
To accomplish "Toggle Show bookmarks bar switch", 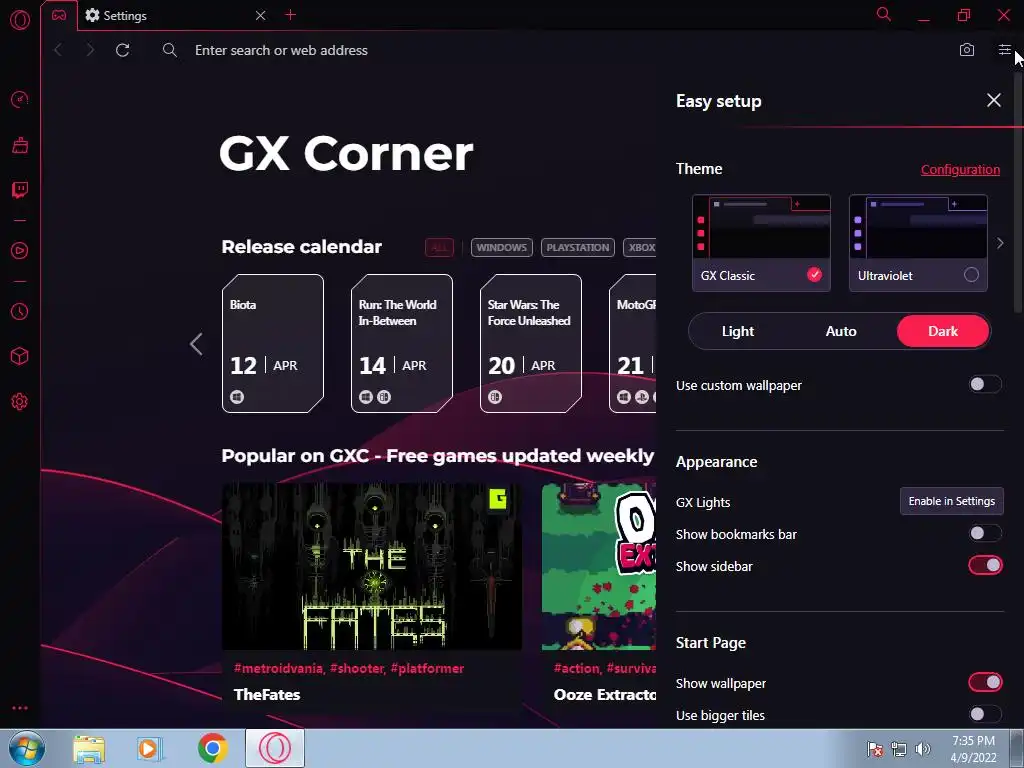I will (985, 533).
